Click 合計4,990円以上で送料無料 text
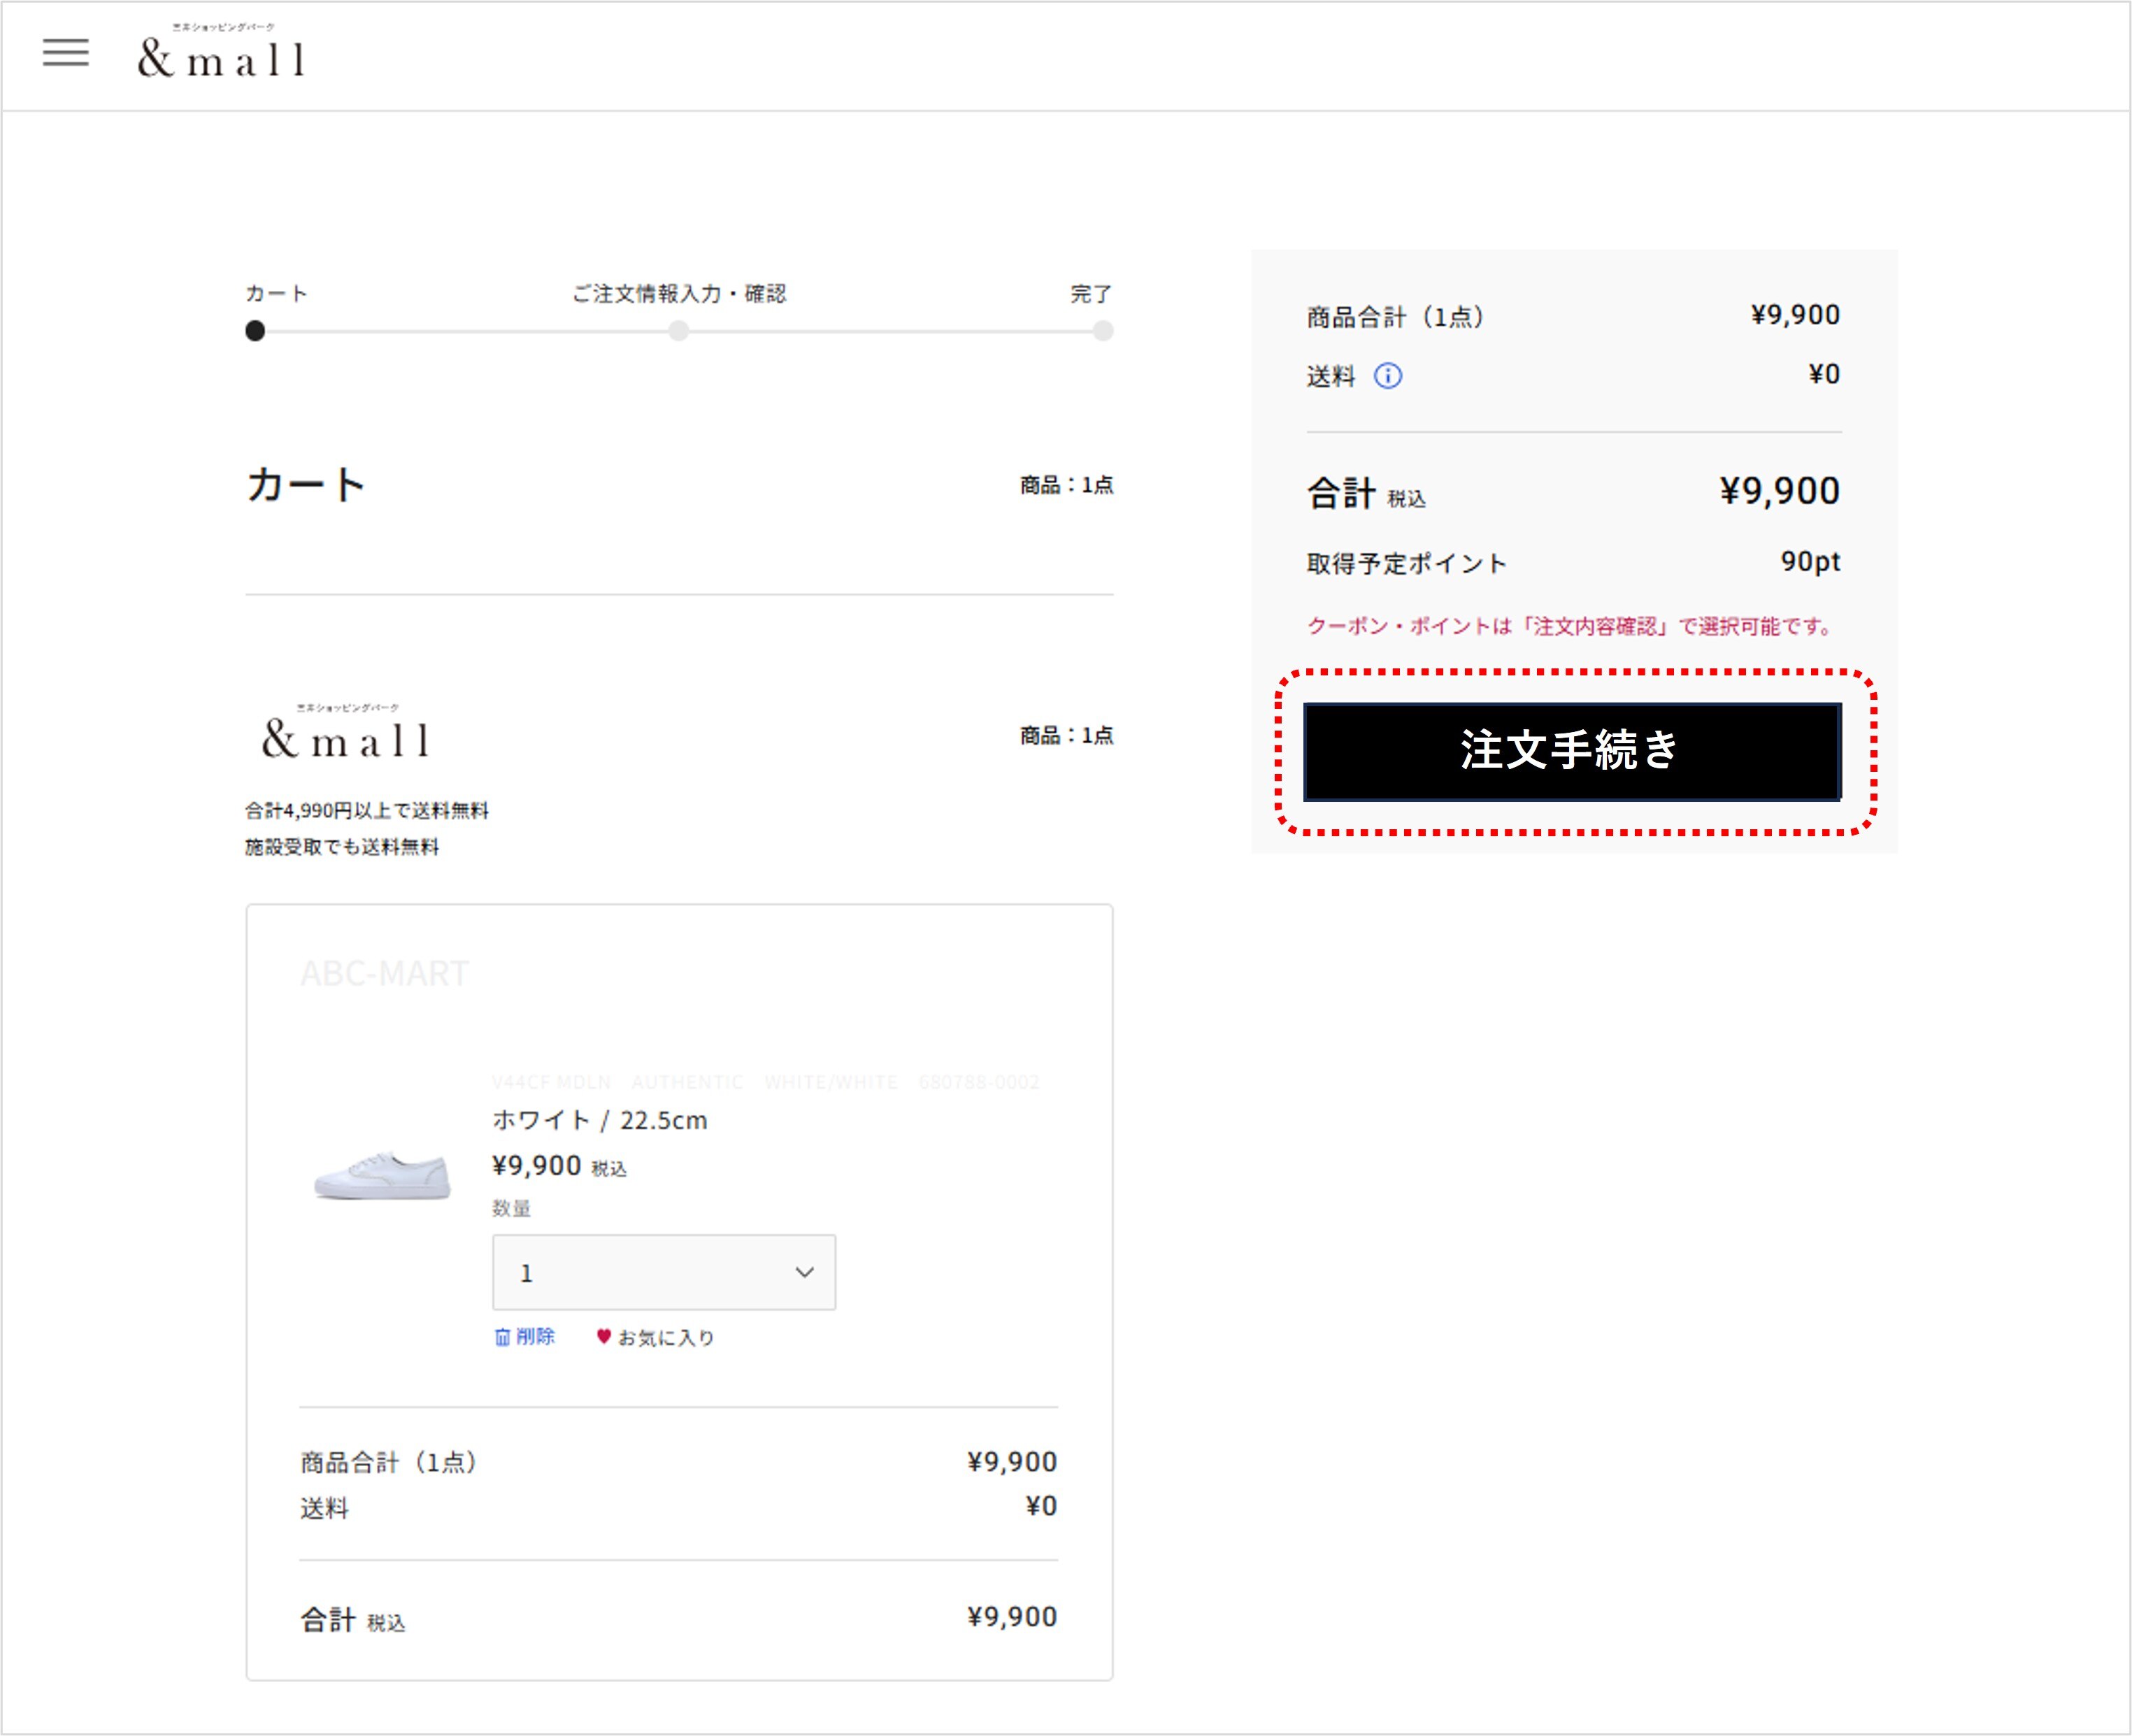 (367, 810)
